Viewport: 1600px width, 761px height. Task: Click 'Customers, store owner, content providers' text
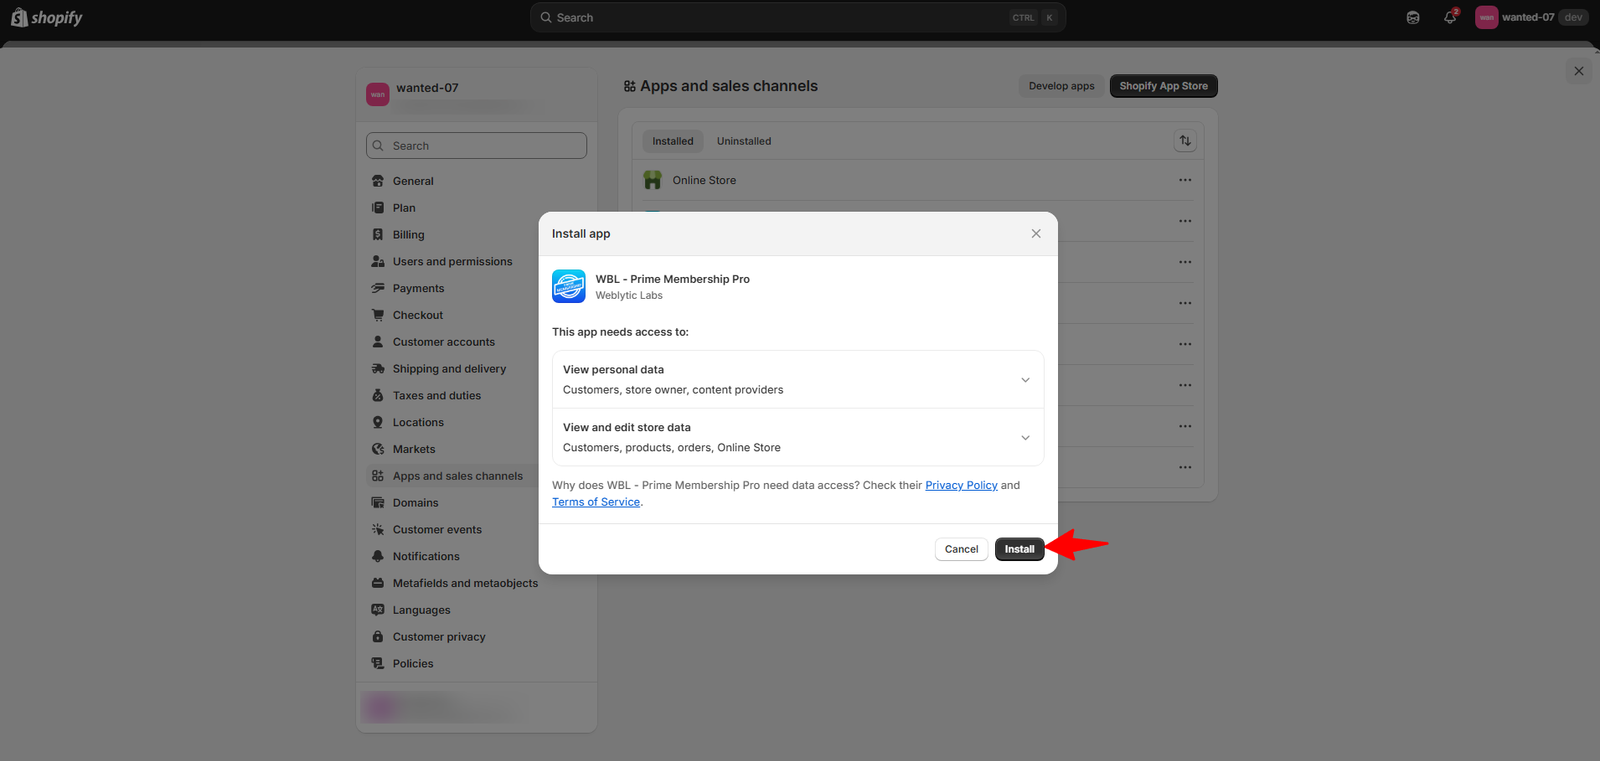tap(673, 390)
